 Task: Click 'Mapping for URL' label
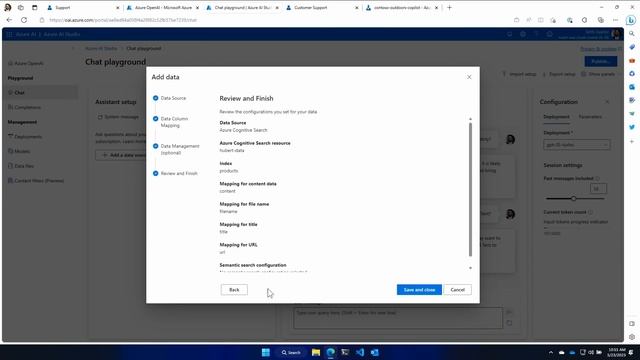pos(238,245)
